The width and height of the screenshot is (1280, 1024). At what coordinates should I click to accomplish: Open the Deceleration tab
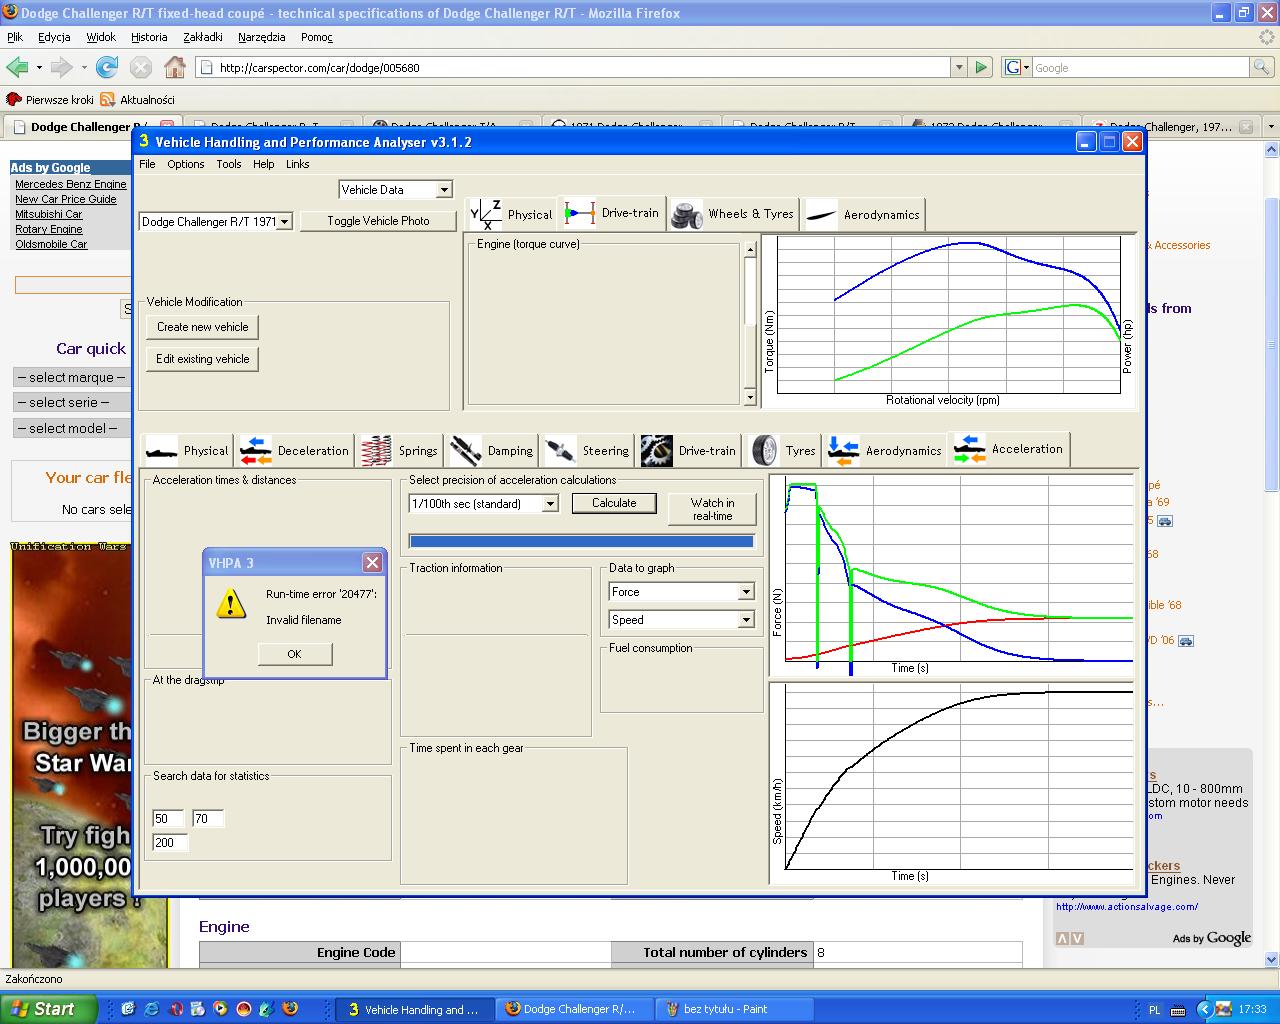[x=295, y=450]
